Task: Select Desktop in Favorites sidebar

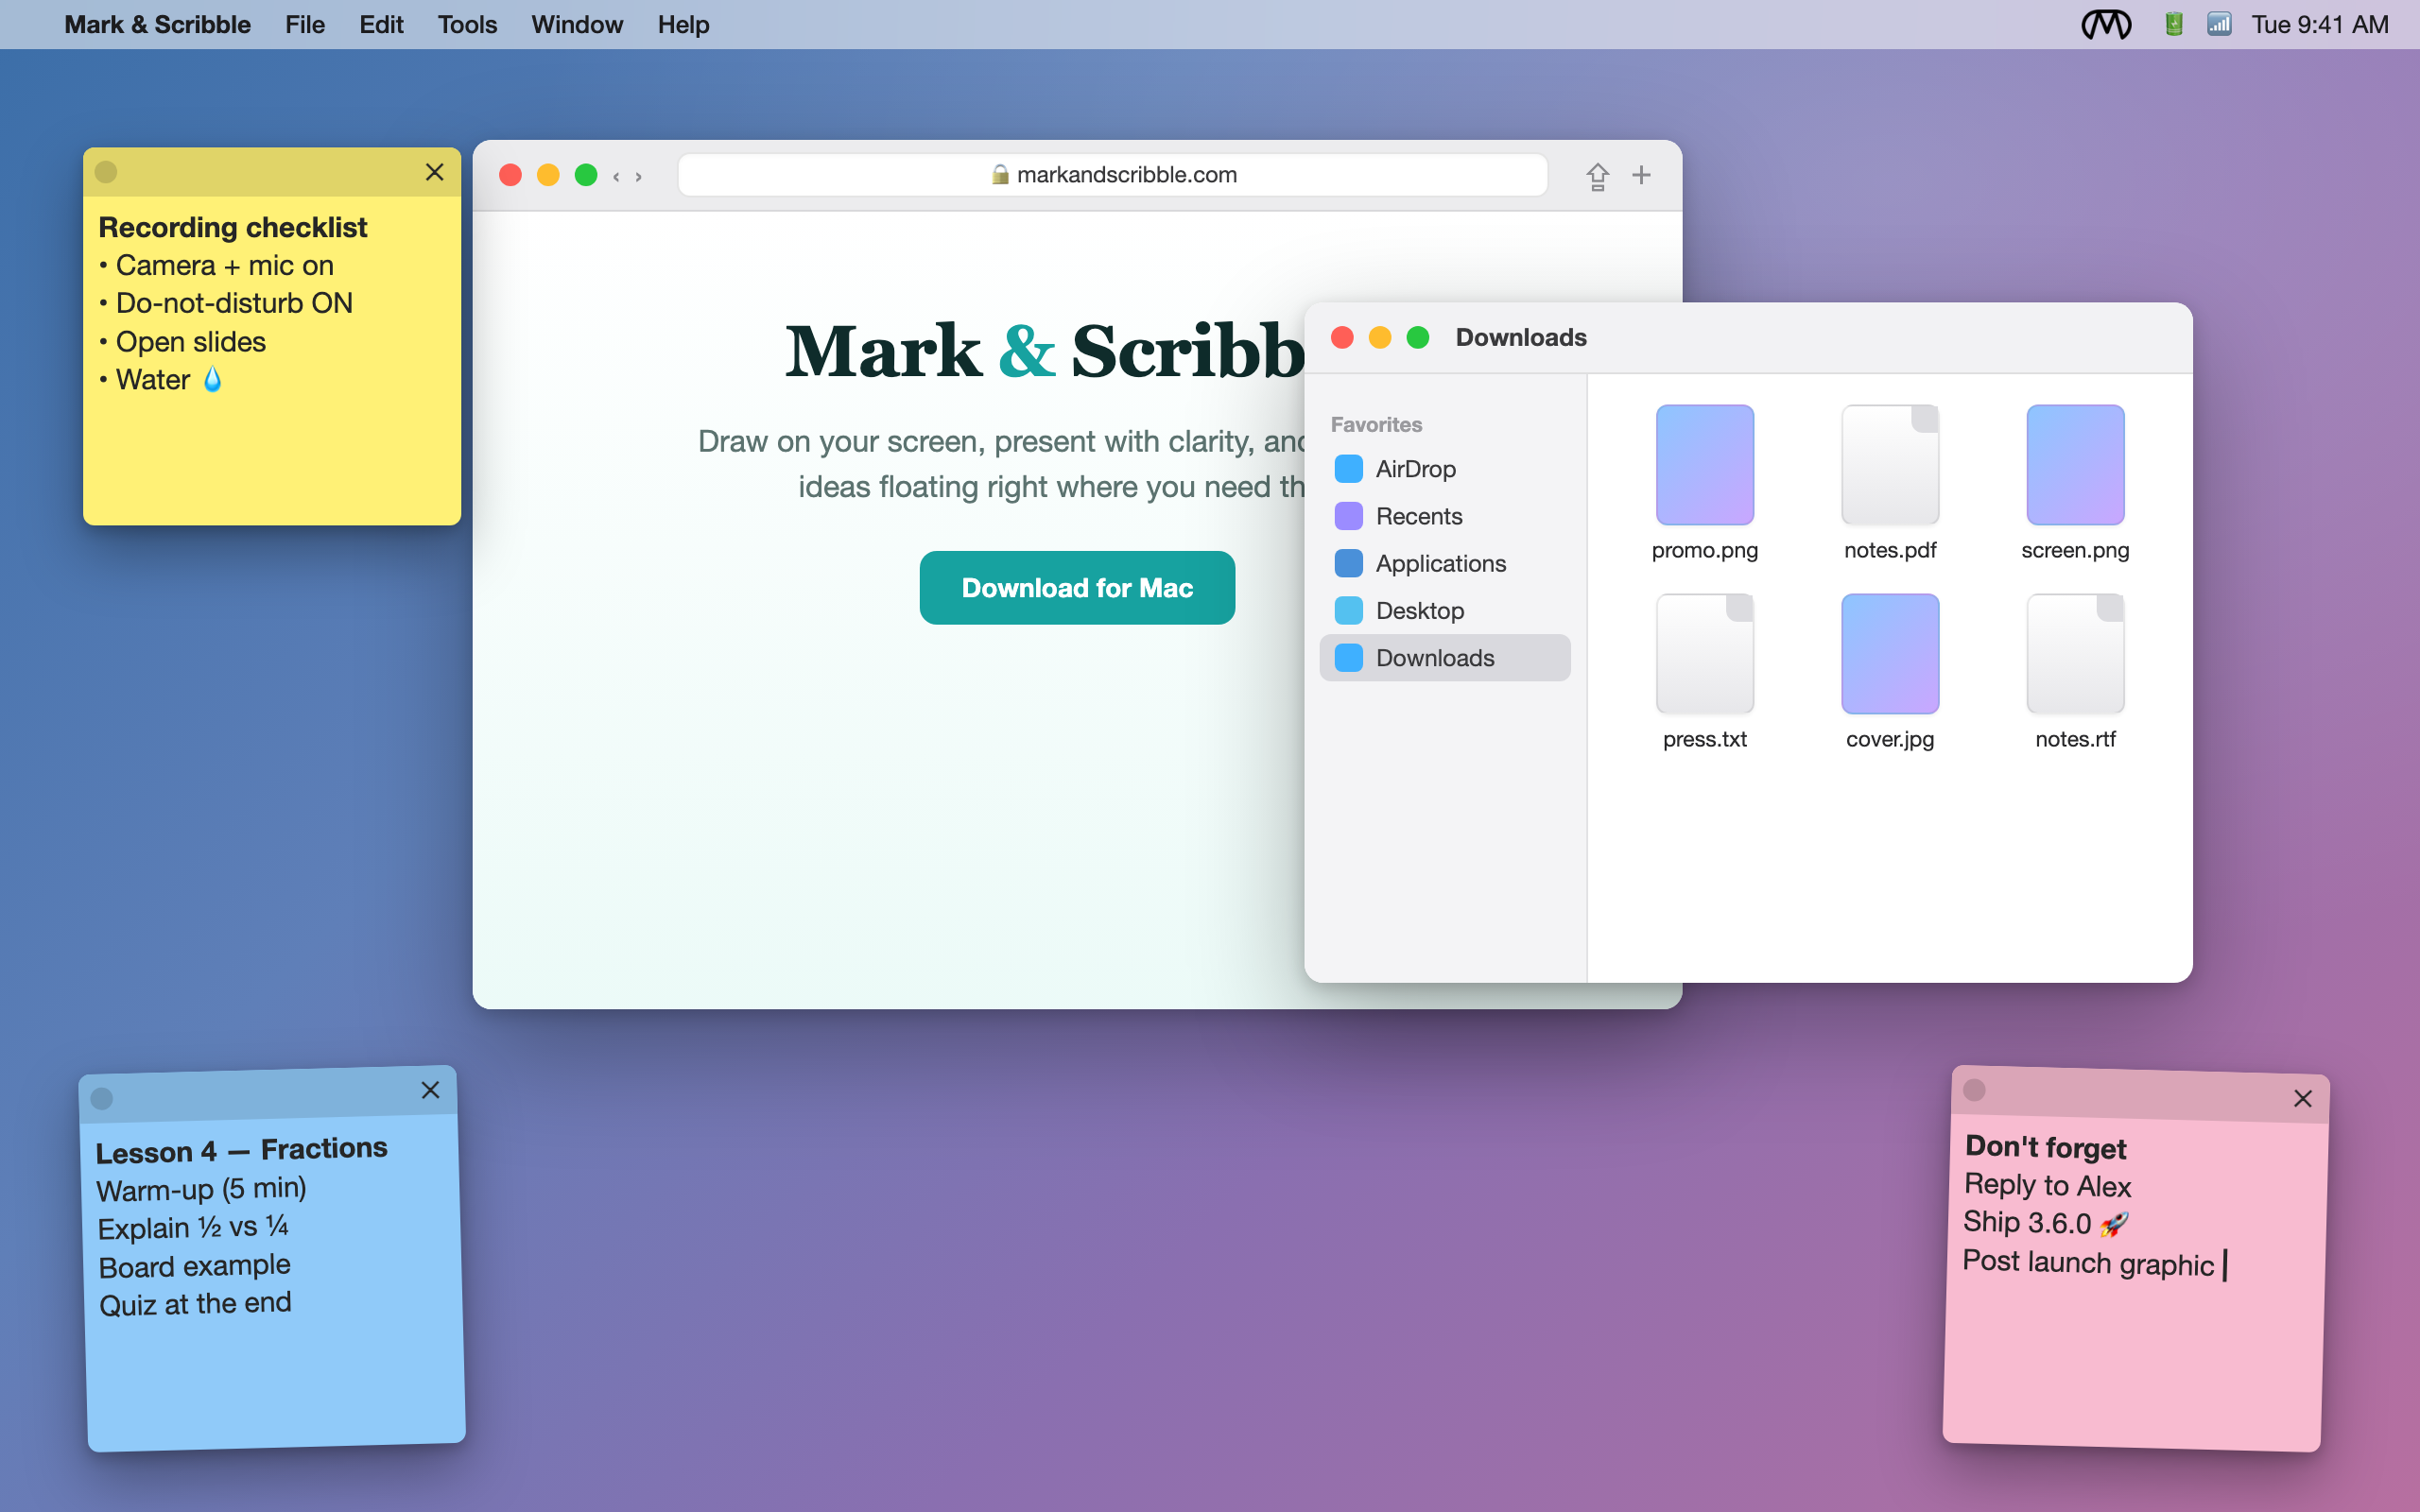Action: (1445, 610)
